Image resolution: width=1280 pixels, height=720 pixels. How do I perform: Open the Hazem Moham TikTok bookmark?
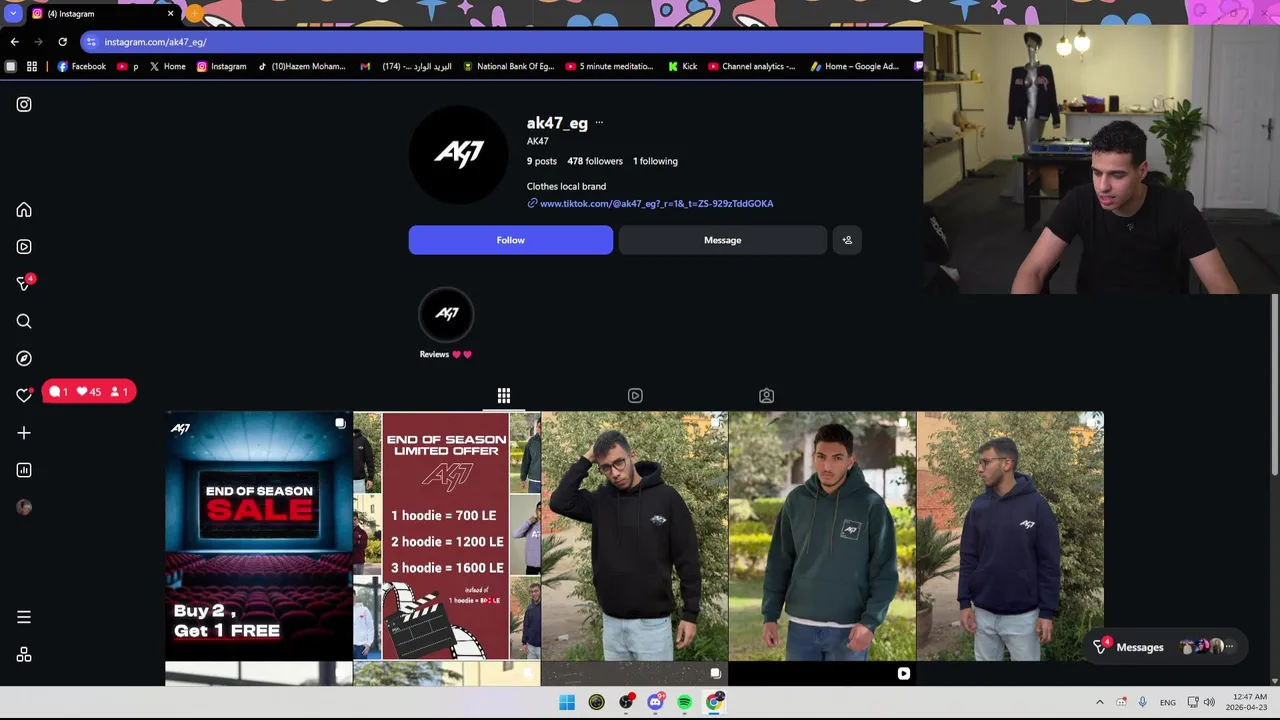tap(301, 67)
